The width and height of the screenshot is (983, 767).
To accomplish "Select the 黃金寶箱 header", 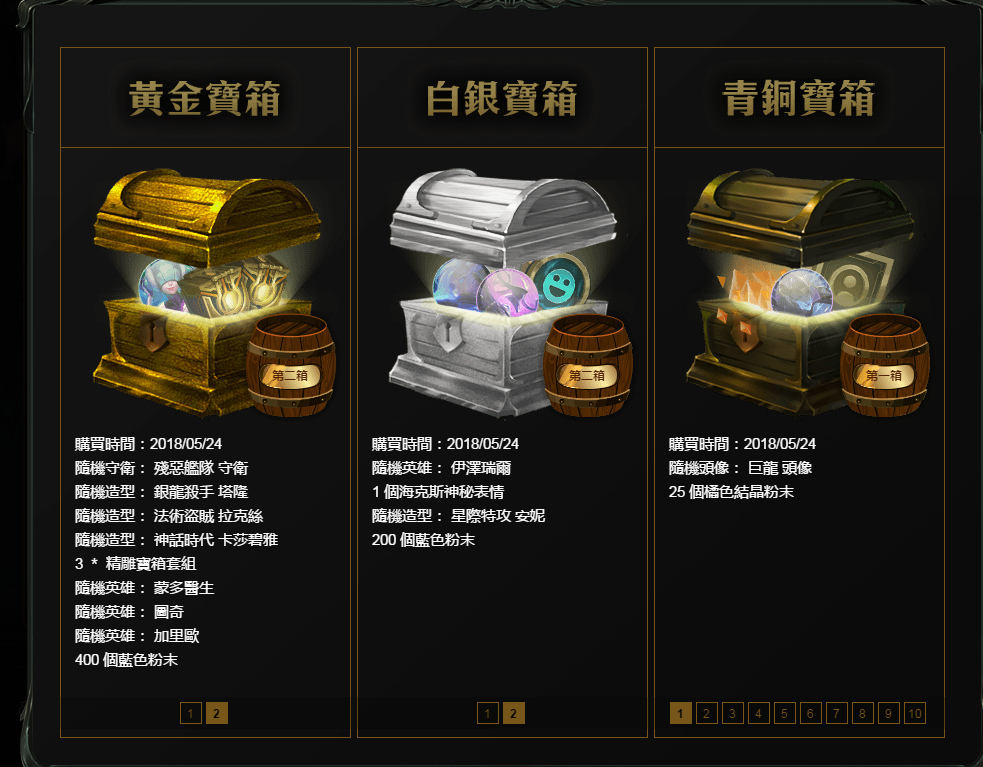I will [205, 98].
